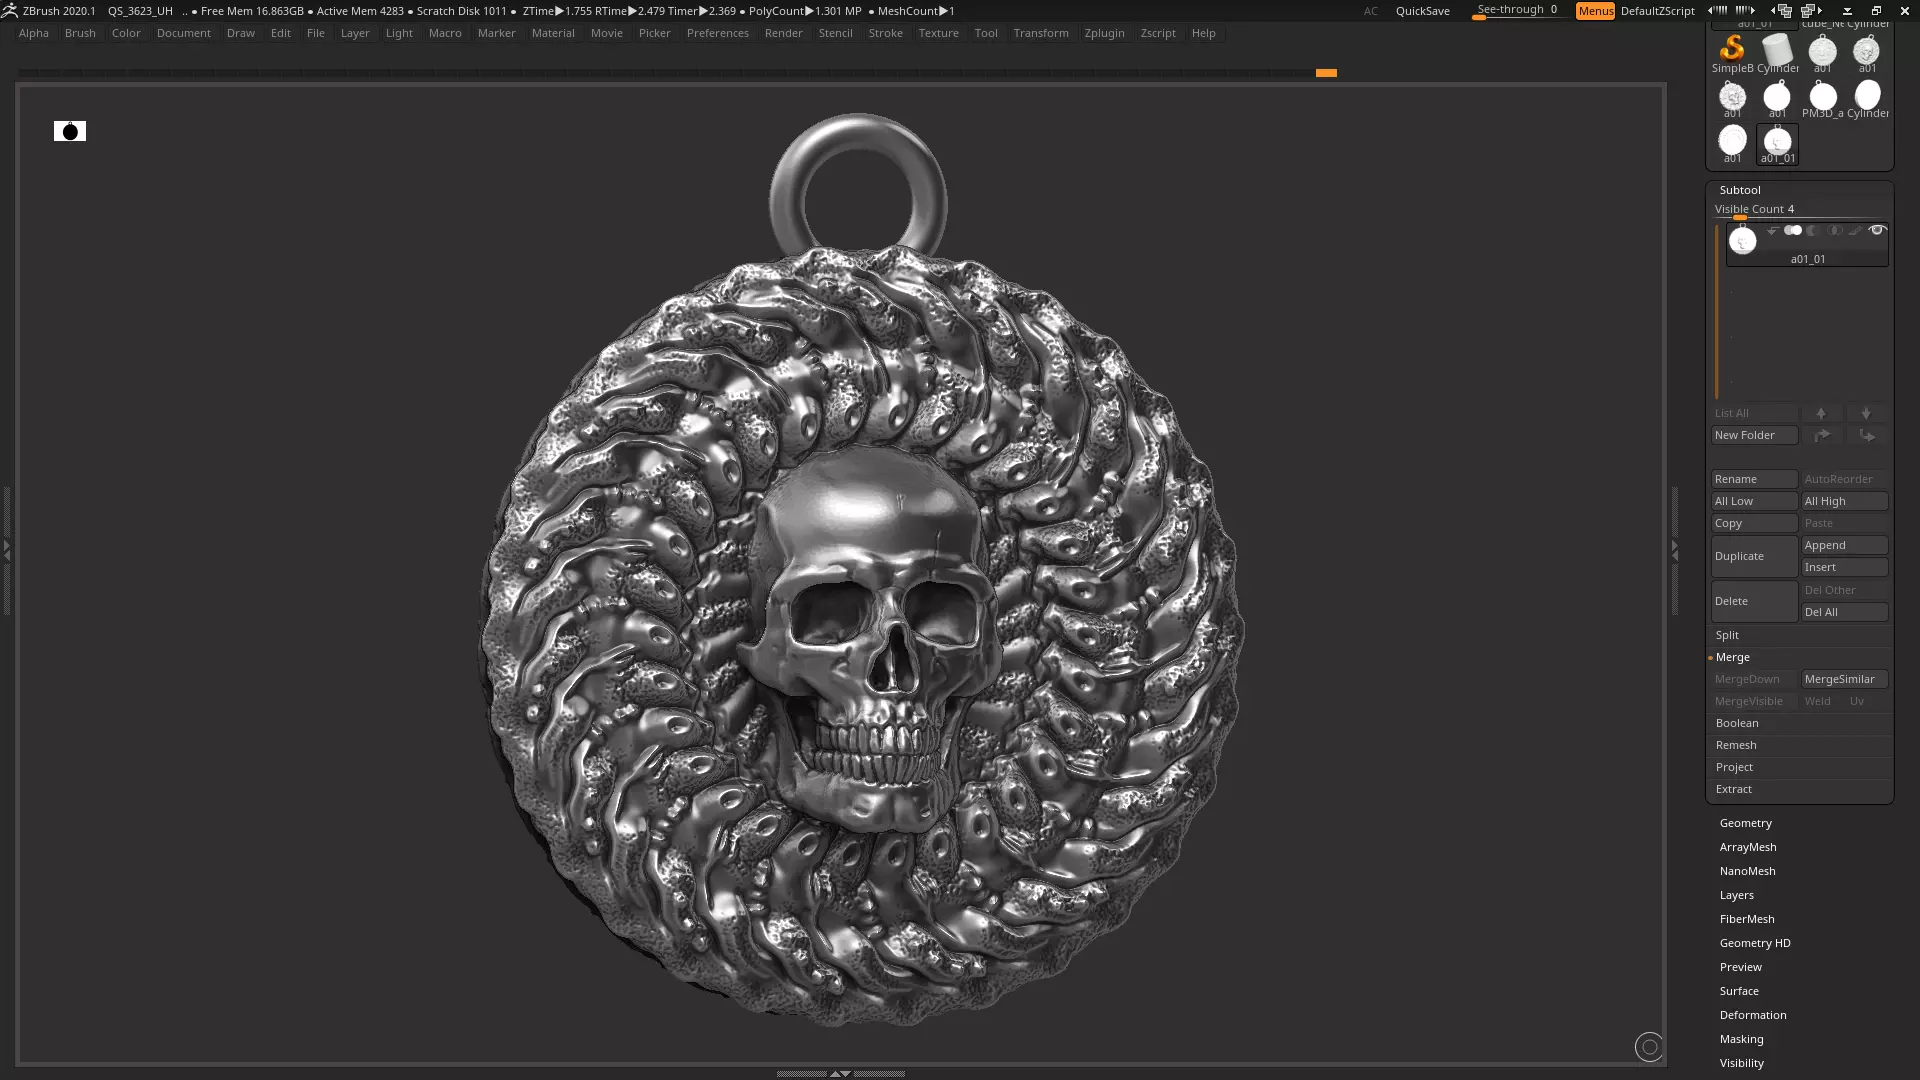Screen dimensions: 1920x1080
Task: Click the circular icon at canvas bottom right
Action: coord(1649,1047)
